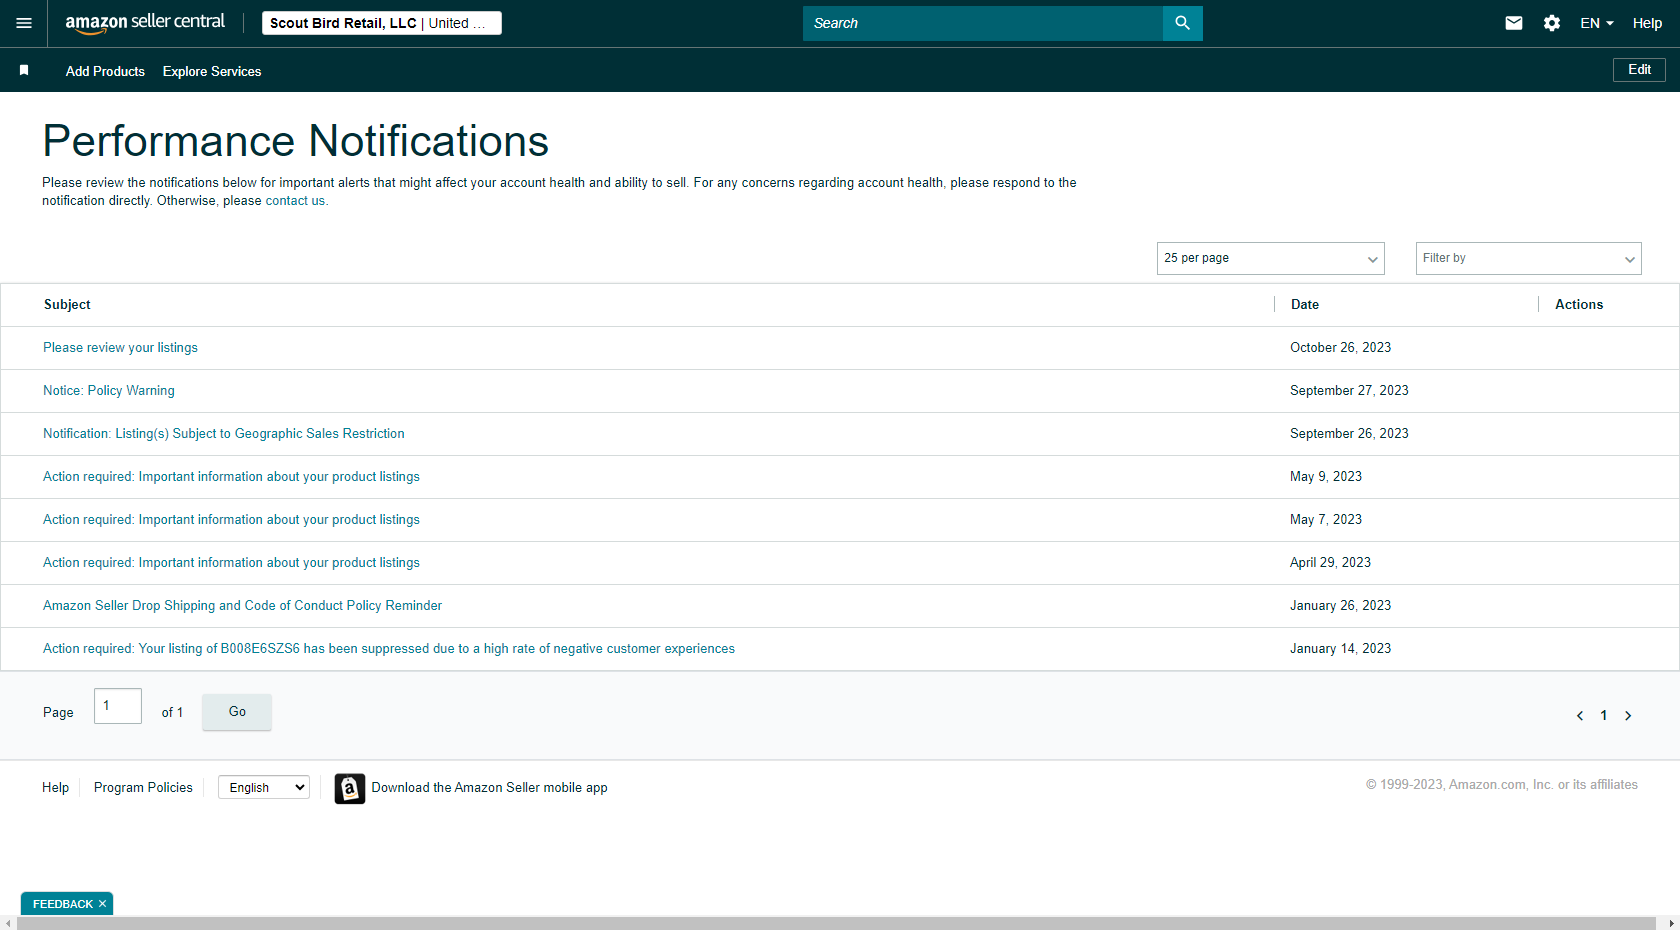Expand the Filter by dropdown
1680x930 pixels.
1529,258
